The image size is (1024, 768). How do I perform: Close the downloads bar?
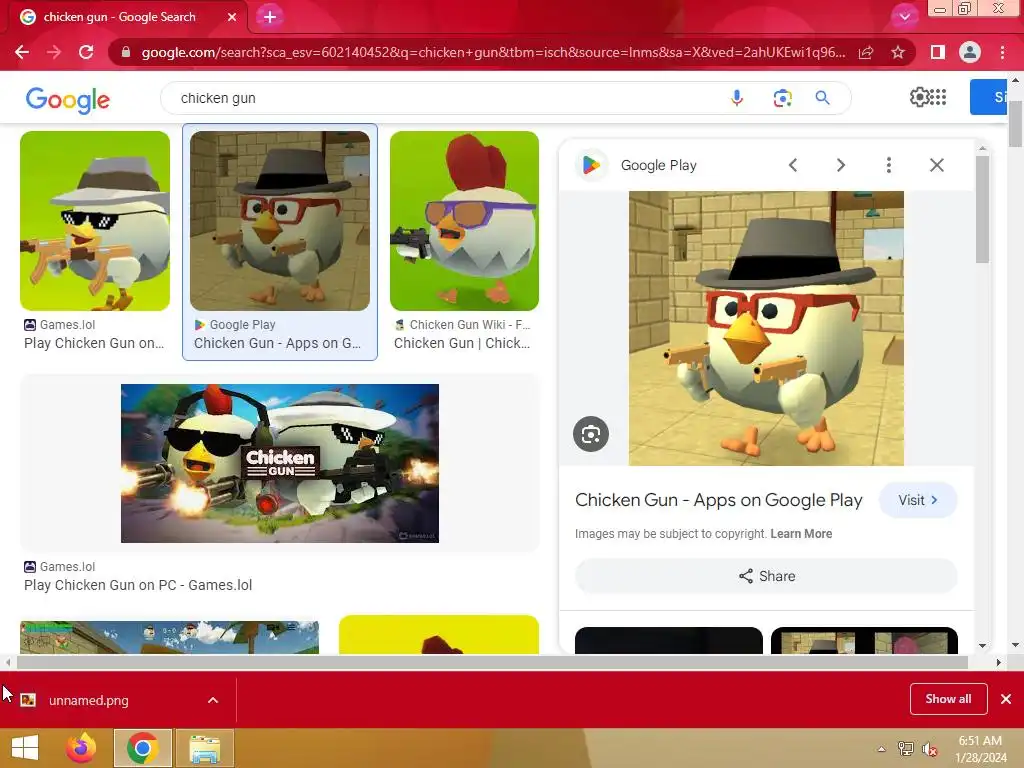(1006, 699)
